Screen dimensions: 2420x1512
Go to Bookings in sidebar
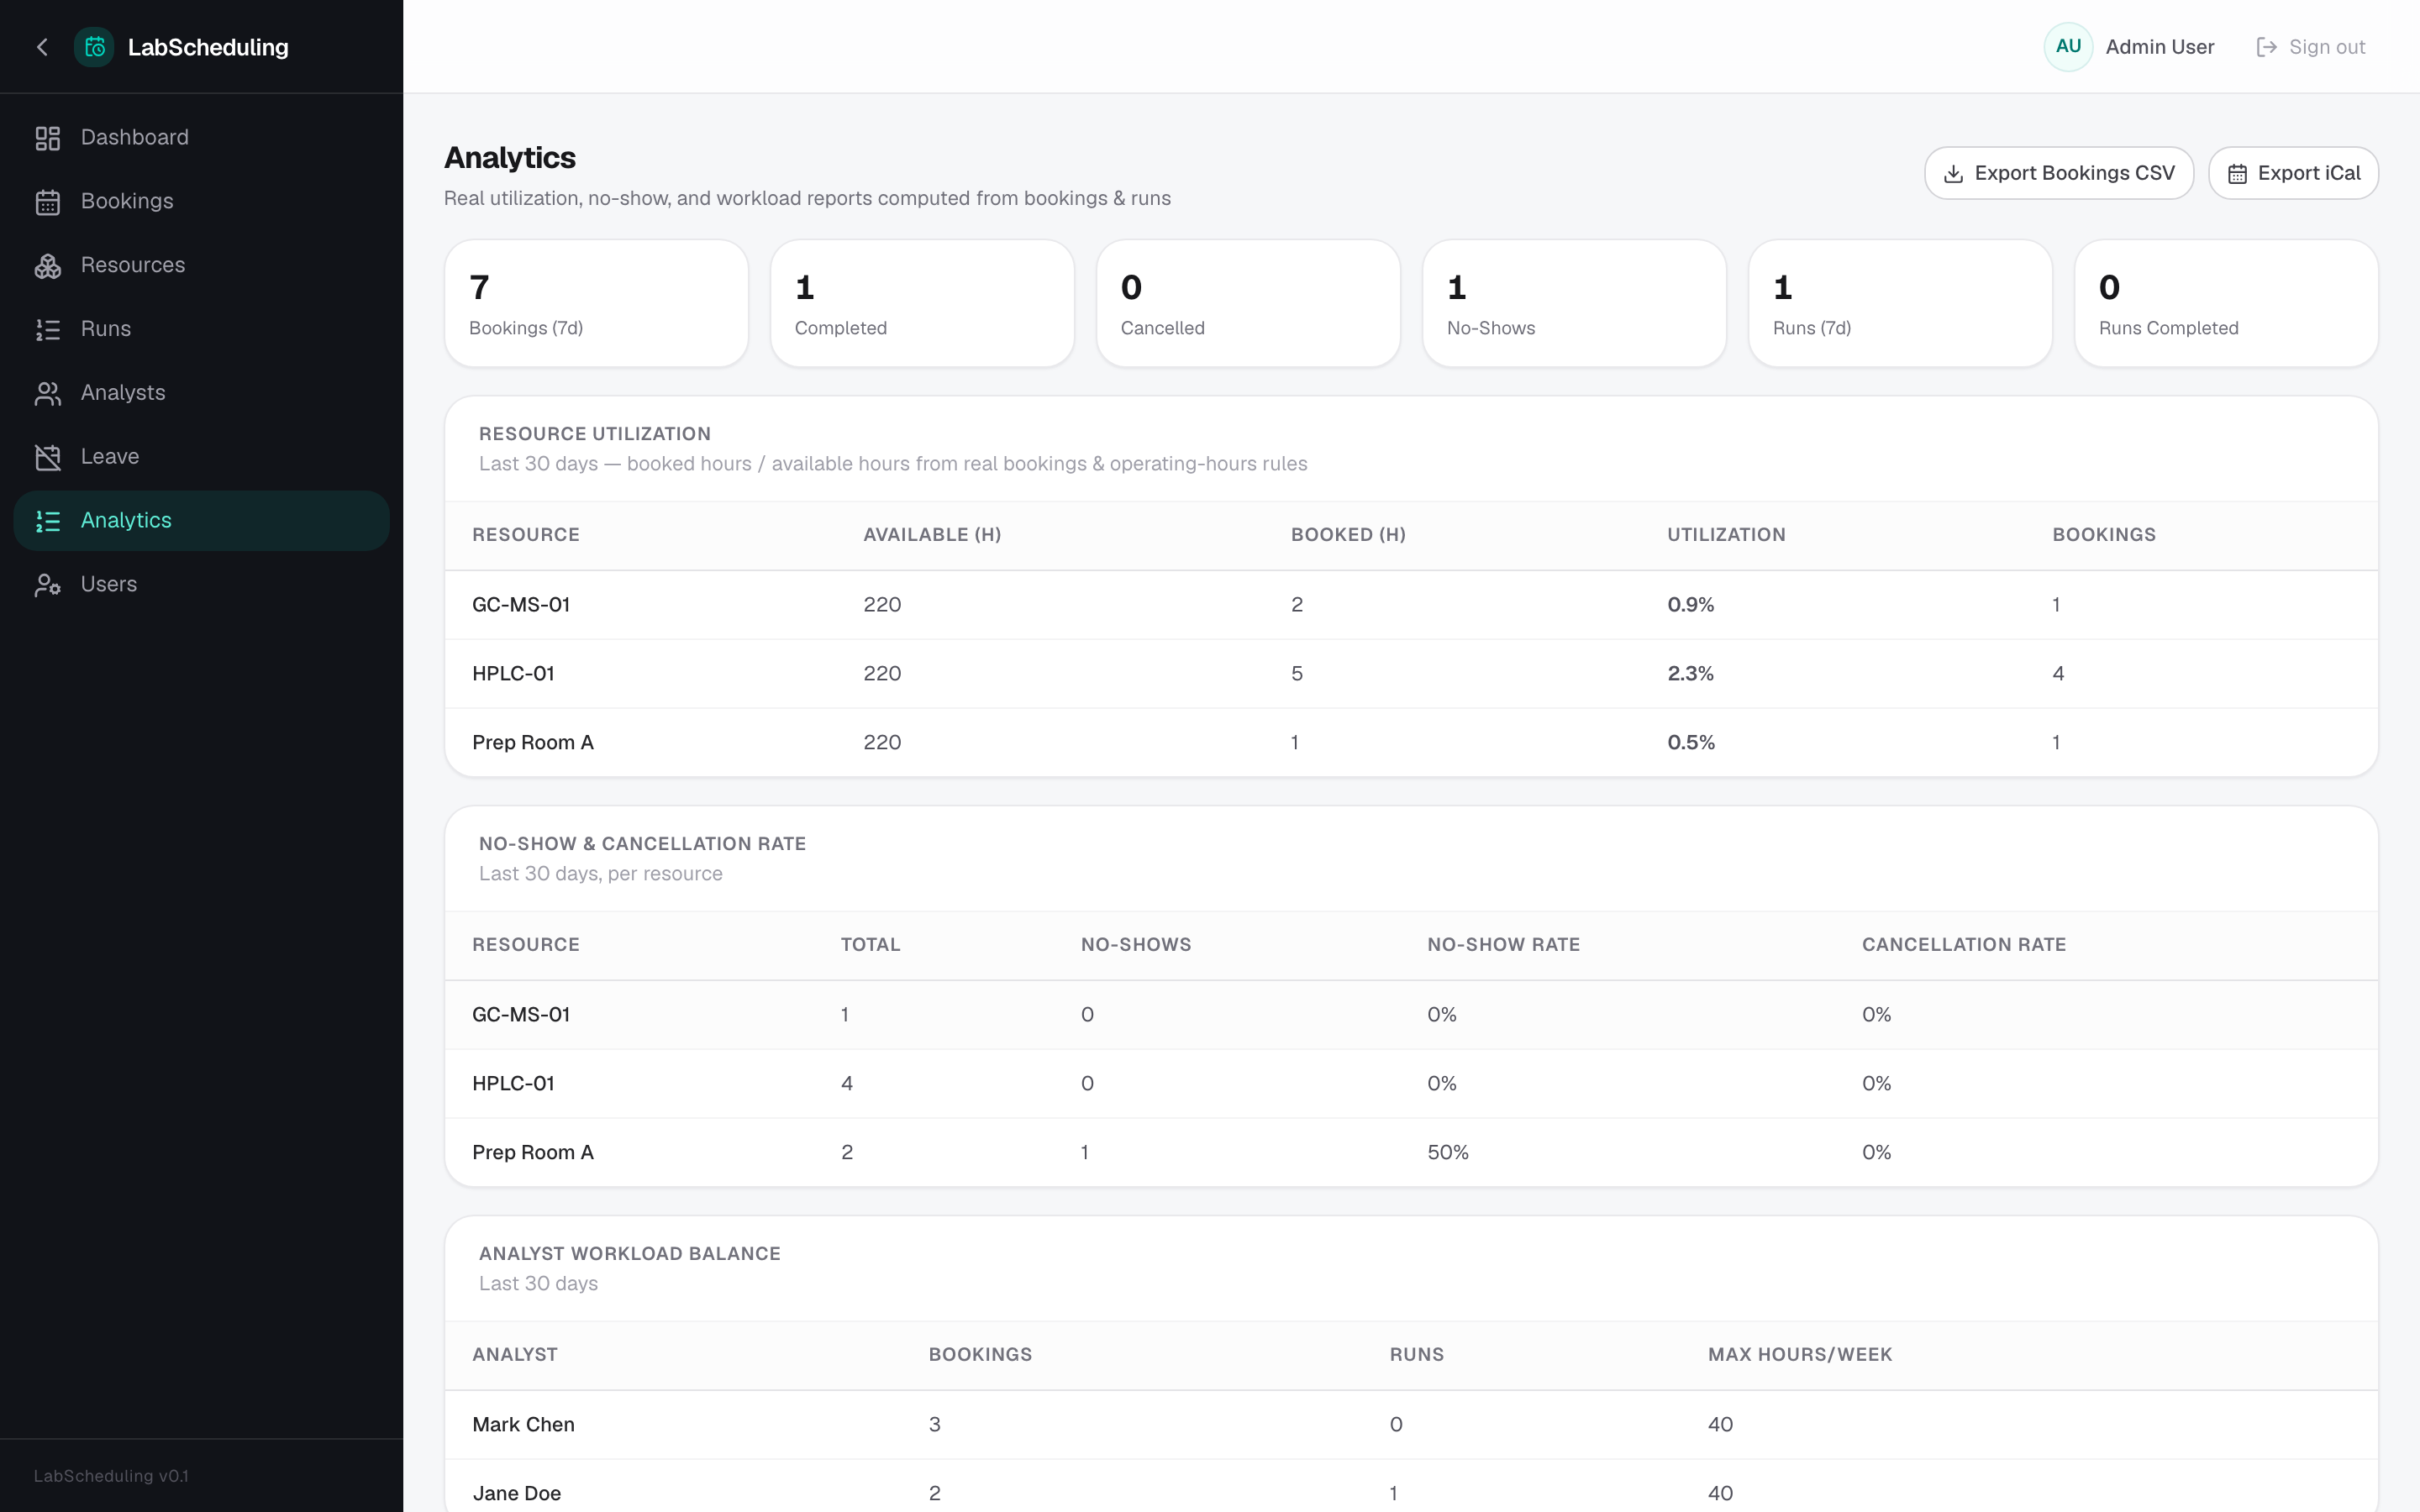coord(201,202)
